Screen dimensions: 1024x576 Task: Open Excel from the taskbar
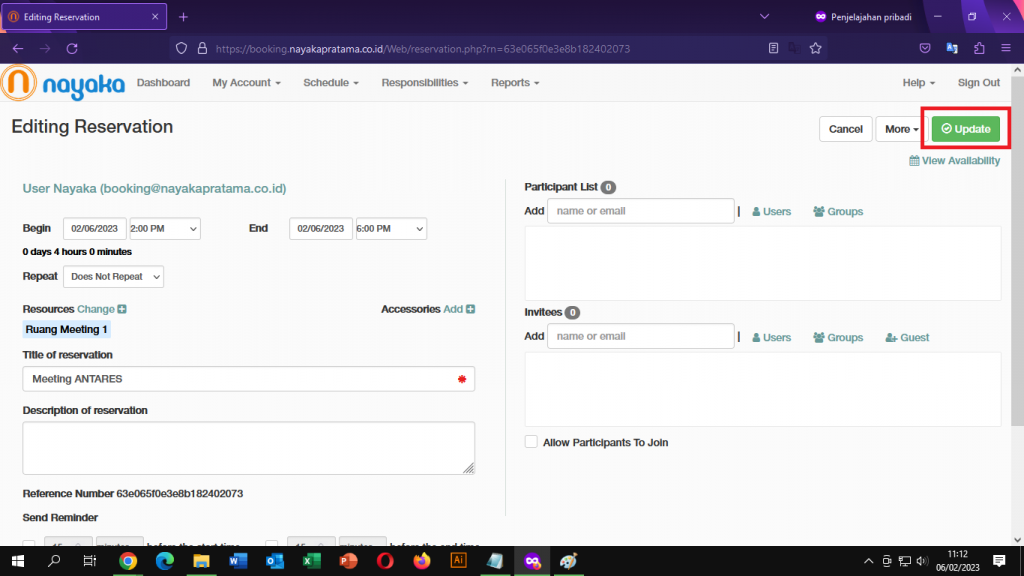point(311,561)
